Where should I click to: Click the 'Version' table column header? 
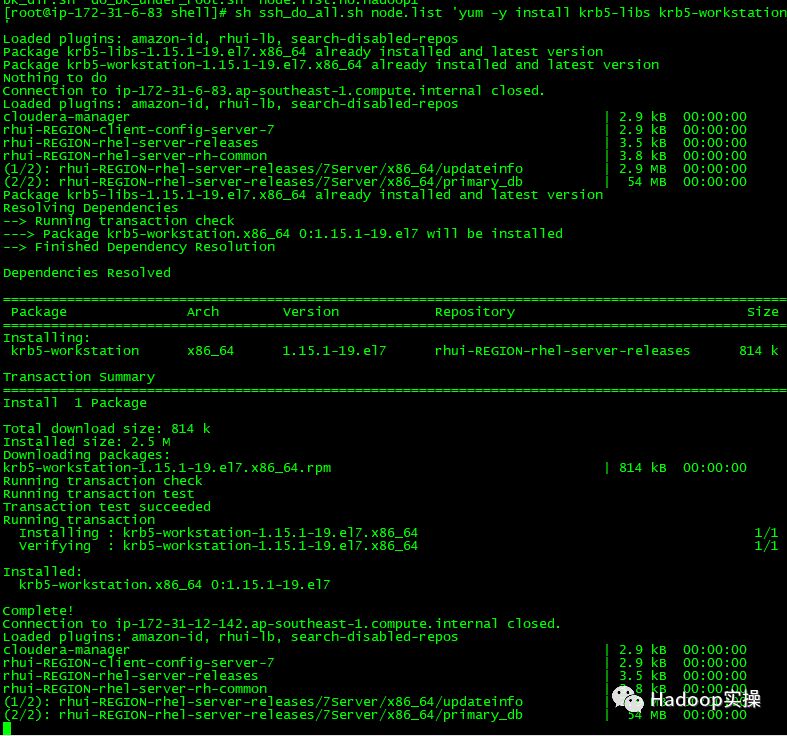pyautogui.click(x=311, y=312)
